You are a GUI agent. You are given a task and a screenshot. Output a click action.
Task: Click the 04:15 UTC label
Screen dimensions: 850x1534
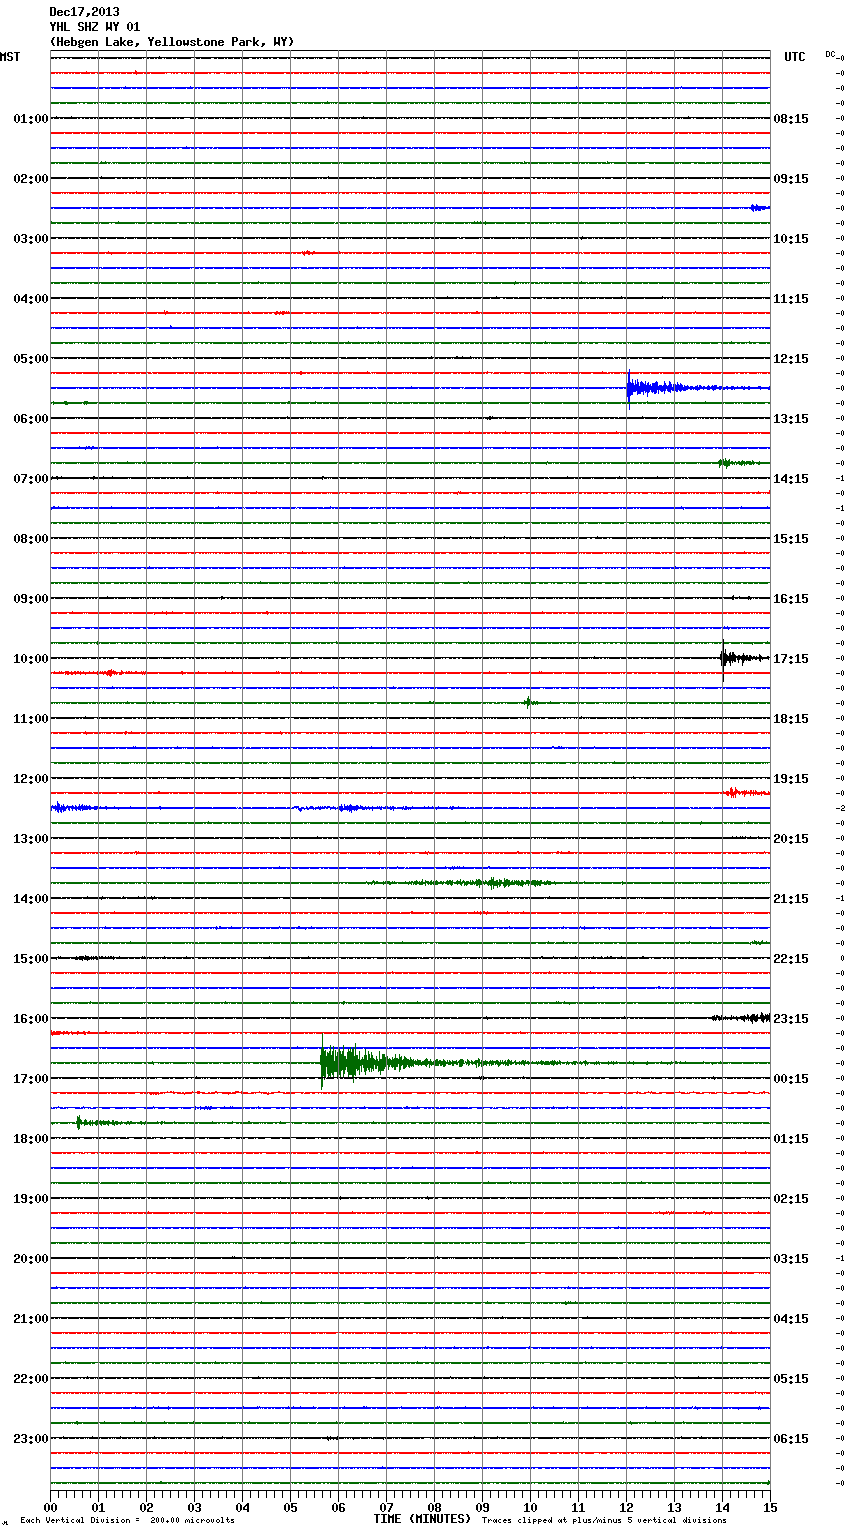791,1319
